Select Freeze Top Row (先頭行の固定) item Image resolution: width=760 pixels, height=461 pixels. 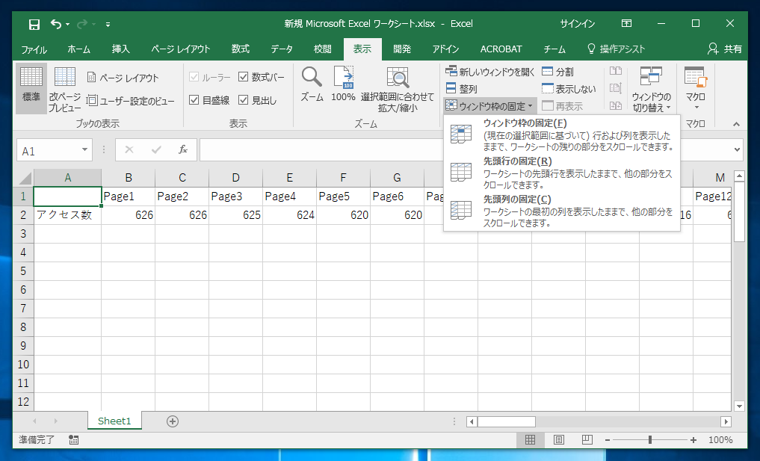pyautogui.click(x=562, y=173)
